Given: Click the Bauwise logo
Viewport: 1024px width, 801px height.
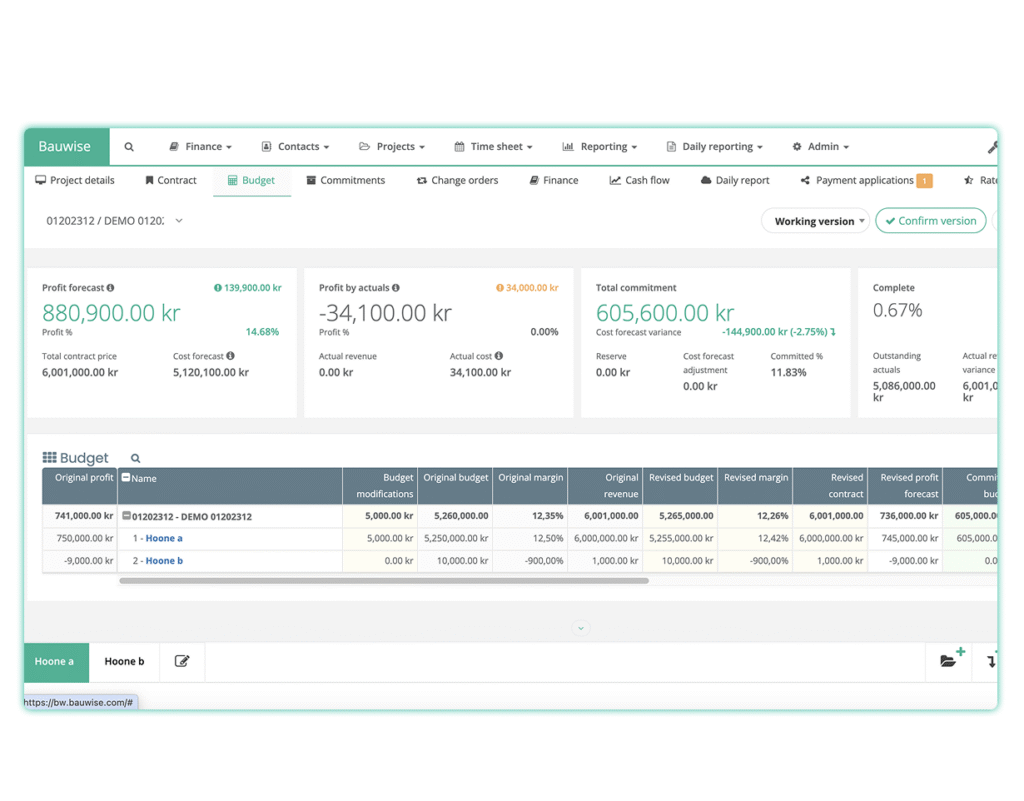Looking at the screenshot, I should 65,146.
